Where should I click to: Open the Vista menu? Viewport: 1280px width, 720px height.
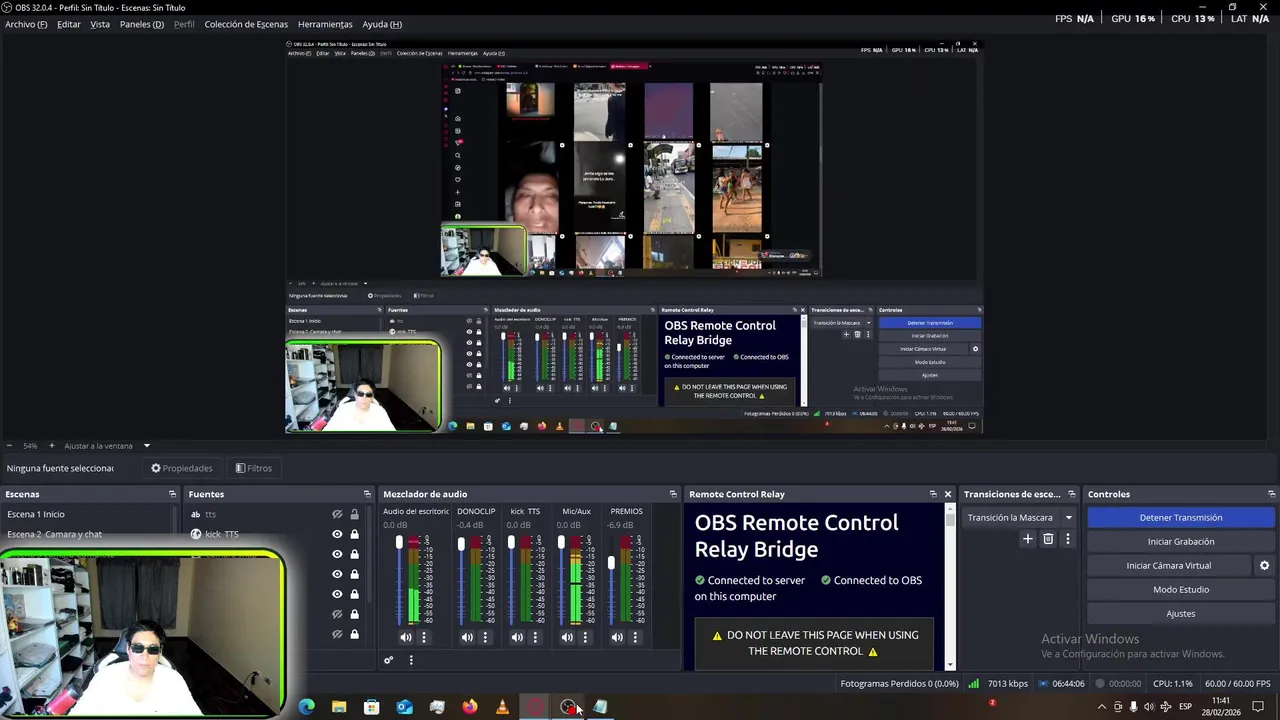pyautogui.click(x=100, y=24)
